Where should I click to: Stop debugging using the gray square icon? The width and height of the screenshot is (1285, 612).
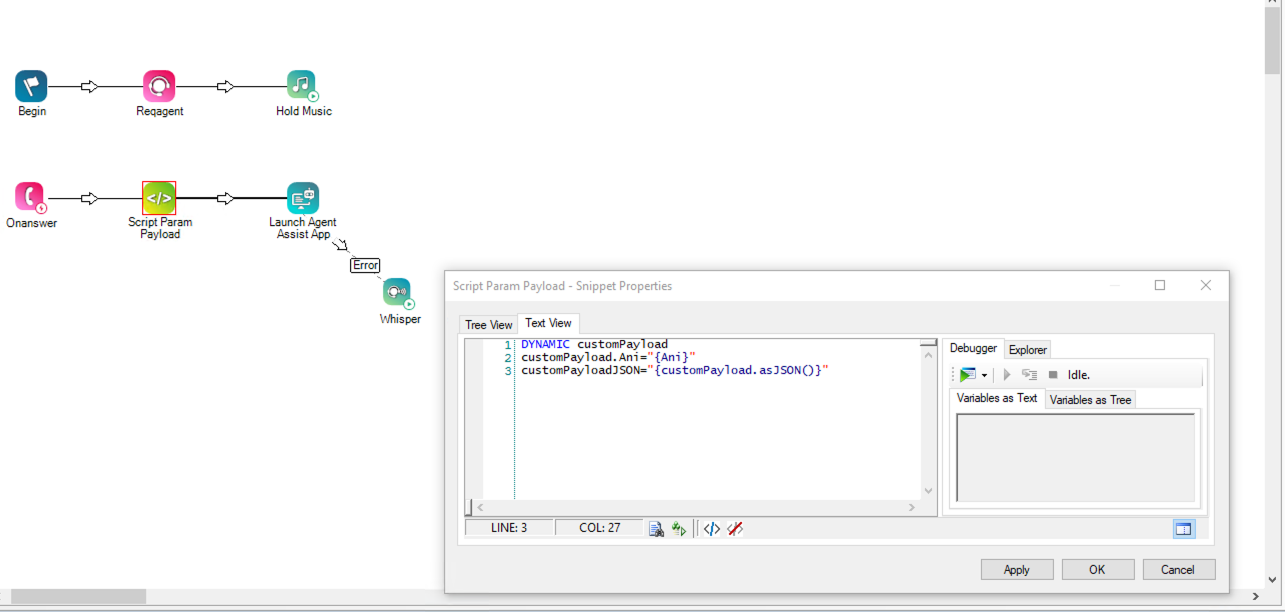click(1052, 374)
